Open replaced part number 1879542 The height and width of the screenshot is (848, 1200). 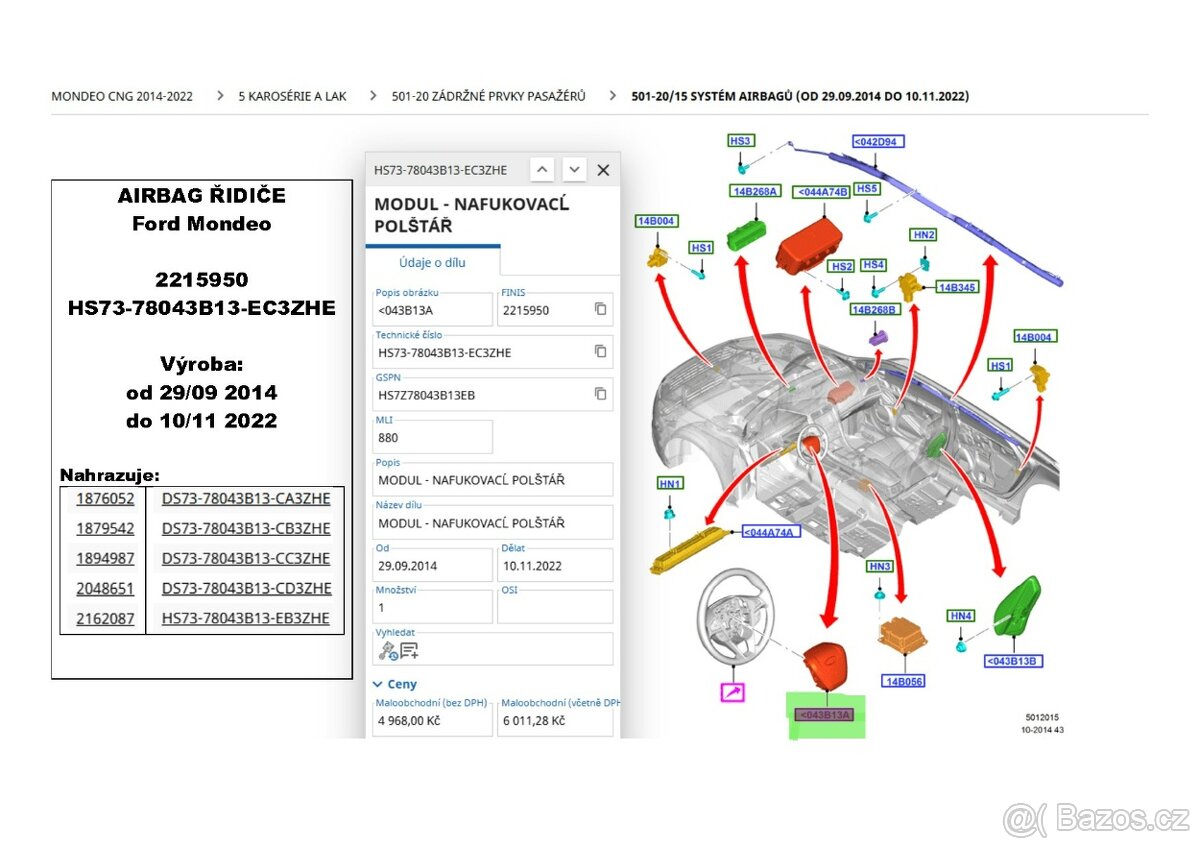105,529
